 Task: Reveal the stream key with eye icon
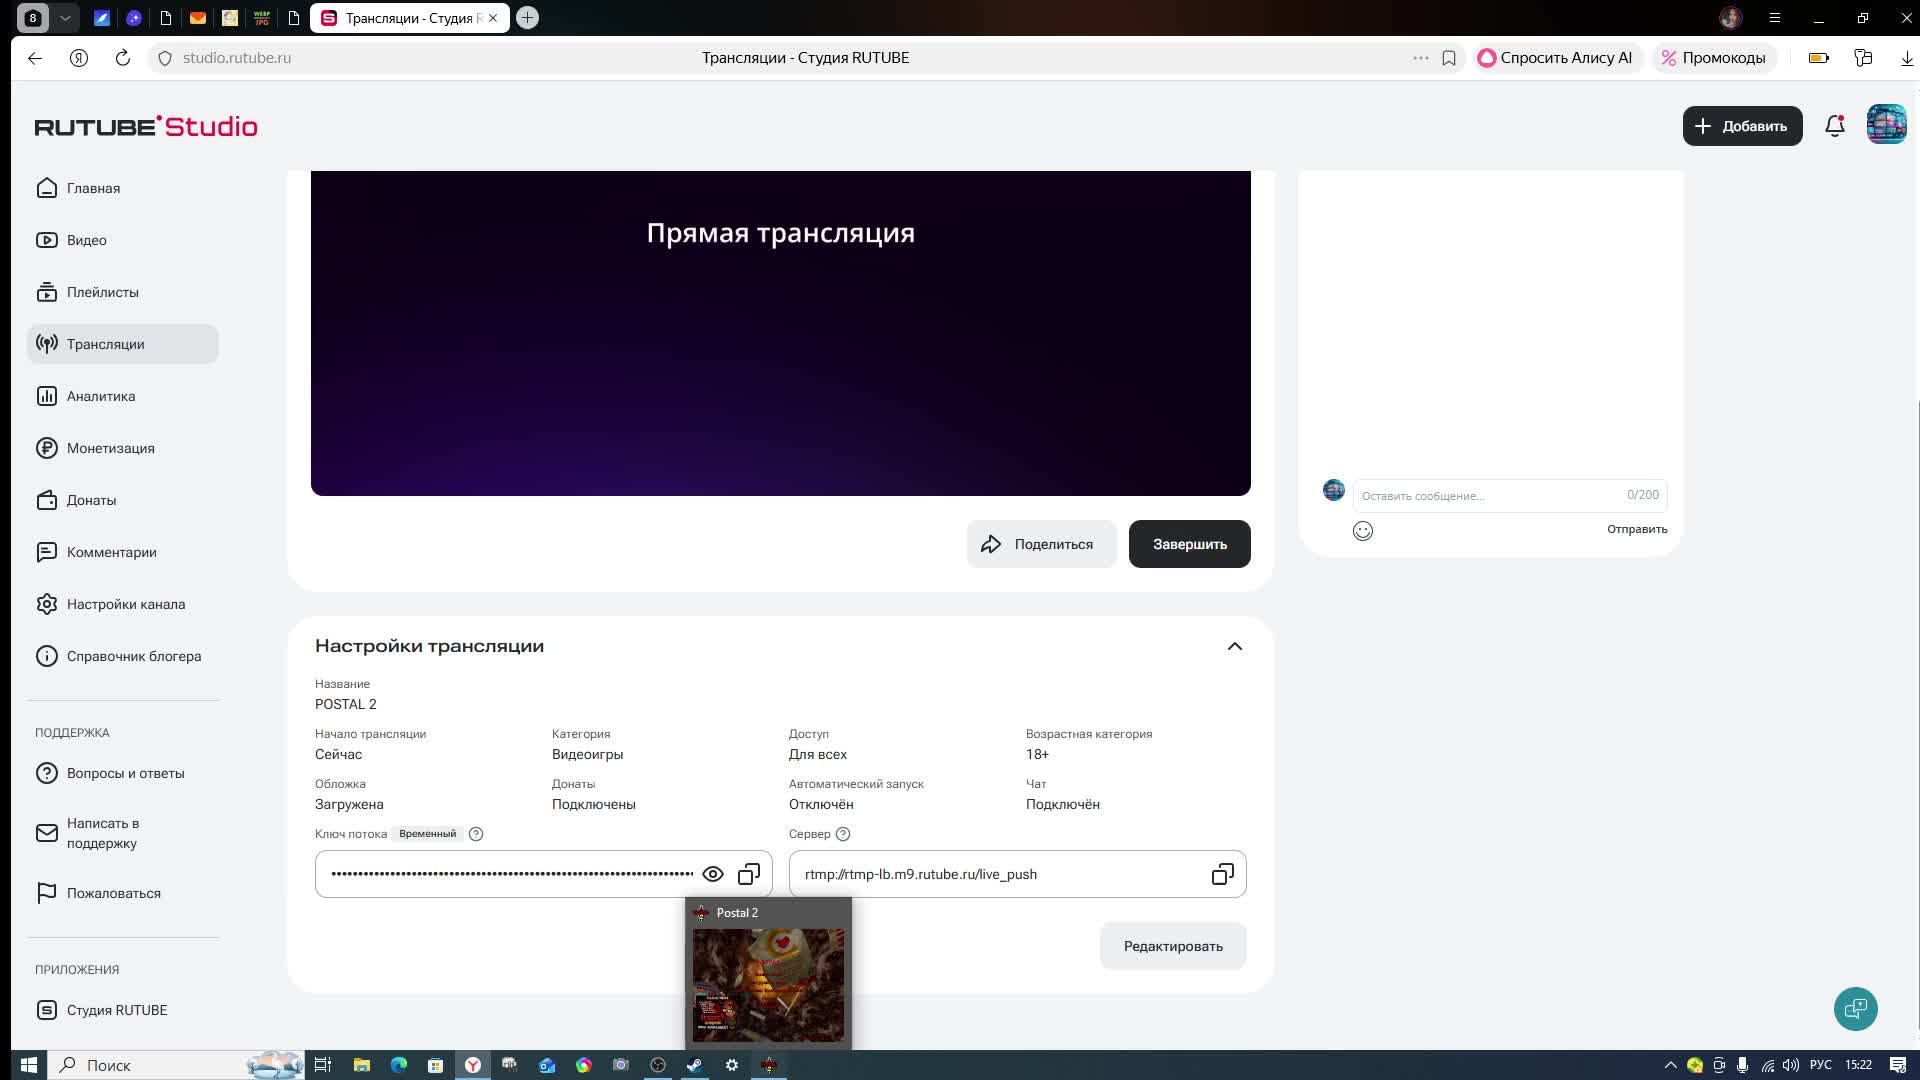point(712,874)
